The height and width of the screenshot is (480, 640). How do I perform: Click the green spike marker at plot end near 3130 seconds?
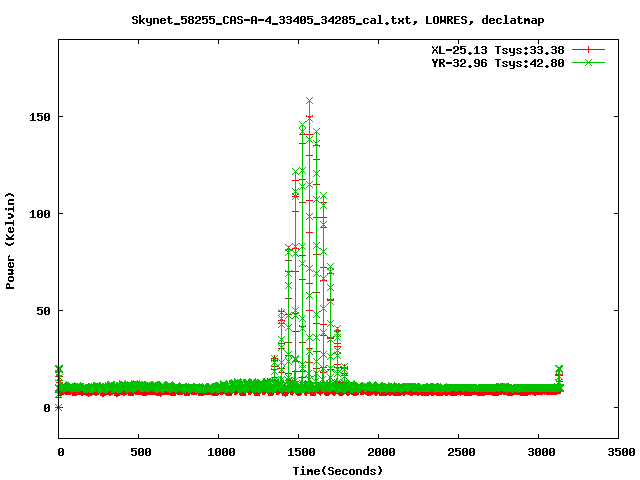[559, 369]
